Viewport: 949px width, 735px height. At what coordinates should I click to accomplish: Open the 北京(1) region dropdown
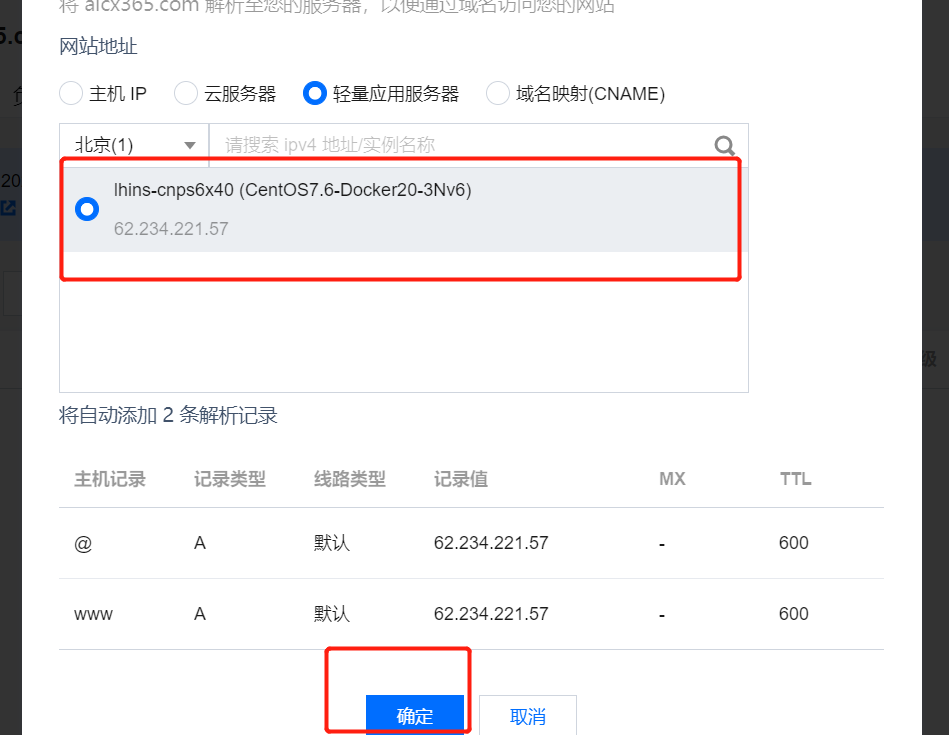pyautogui.click(x=134, y=145)
